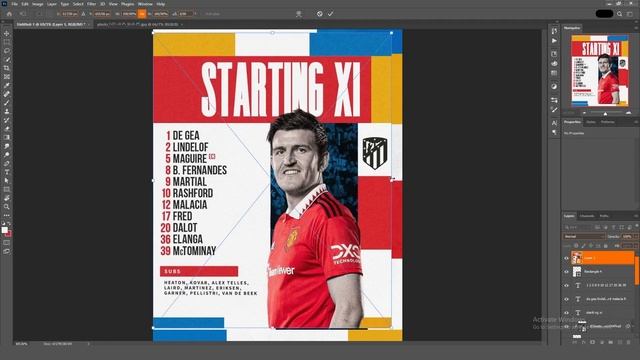Open the Paragraph panel icon
This screenshot has width=640, height=360.
tap(554, 132)
